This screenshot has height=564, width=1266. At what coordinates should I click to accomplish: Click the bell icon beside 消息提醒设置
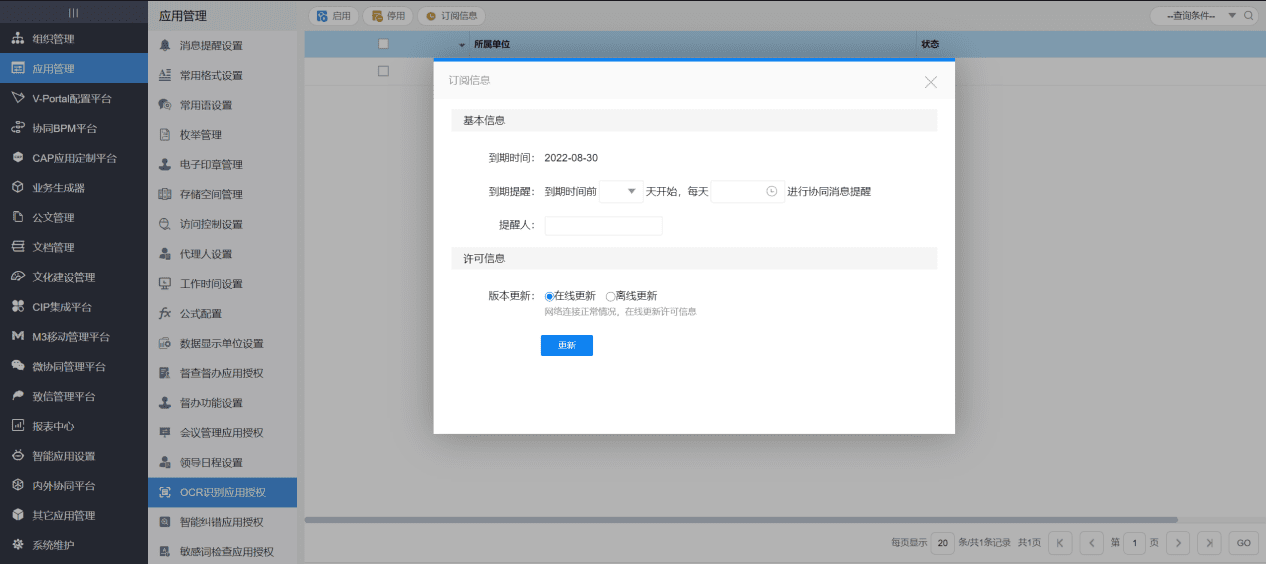coord(165,45)
